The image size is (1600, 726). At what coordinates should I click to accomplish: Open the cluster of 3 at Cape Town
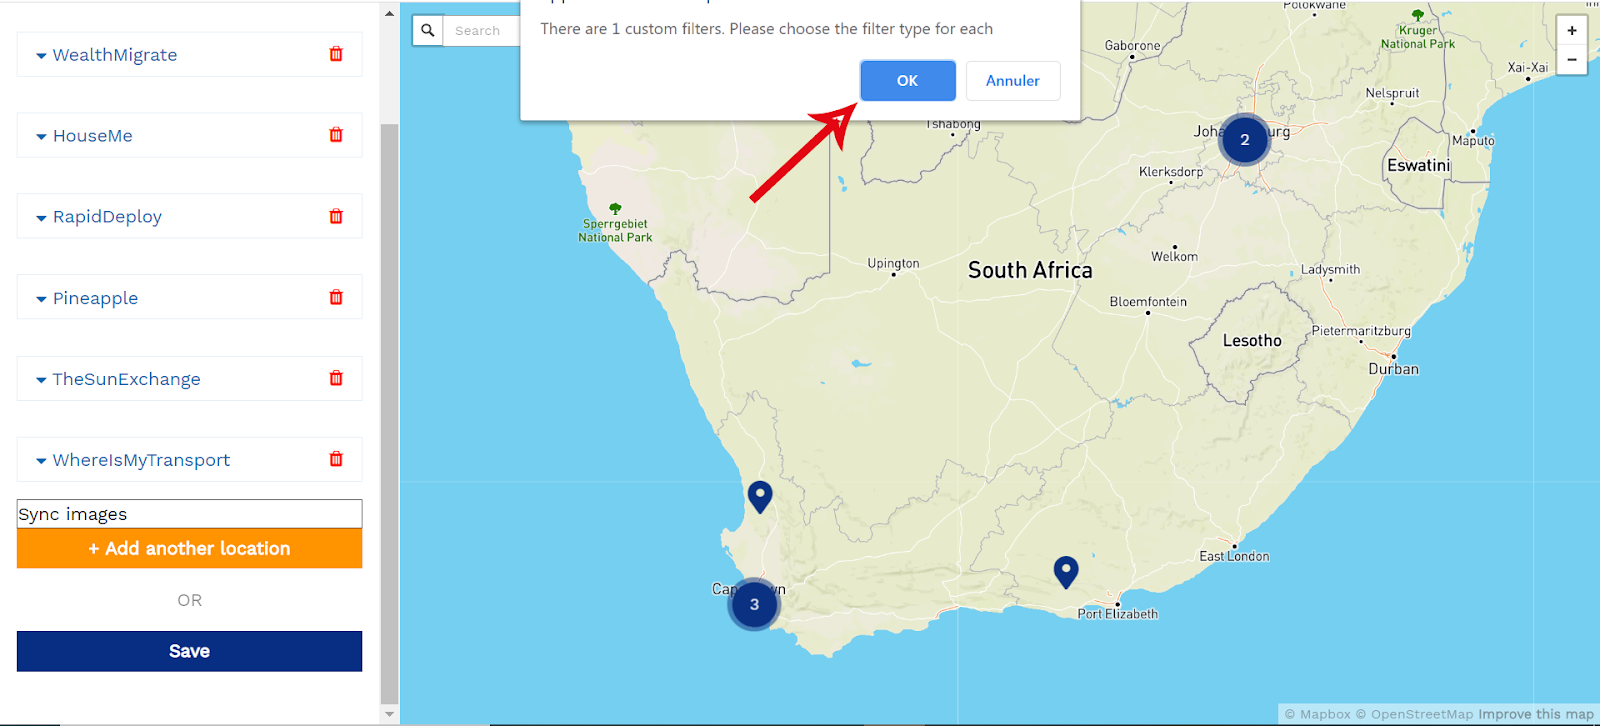[x=754, y=604]
